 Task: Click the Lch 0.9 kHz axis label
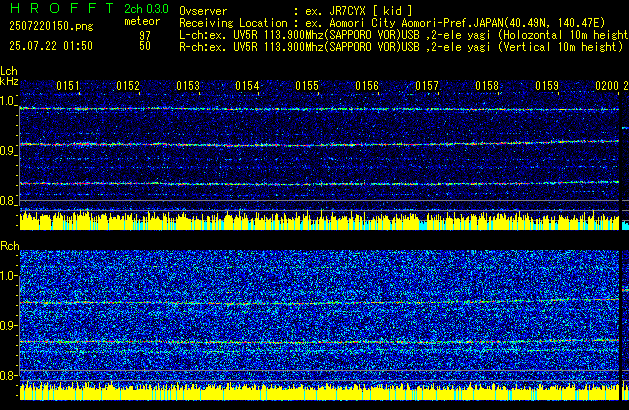8,151
